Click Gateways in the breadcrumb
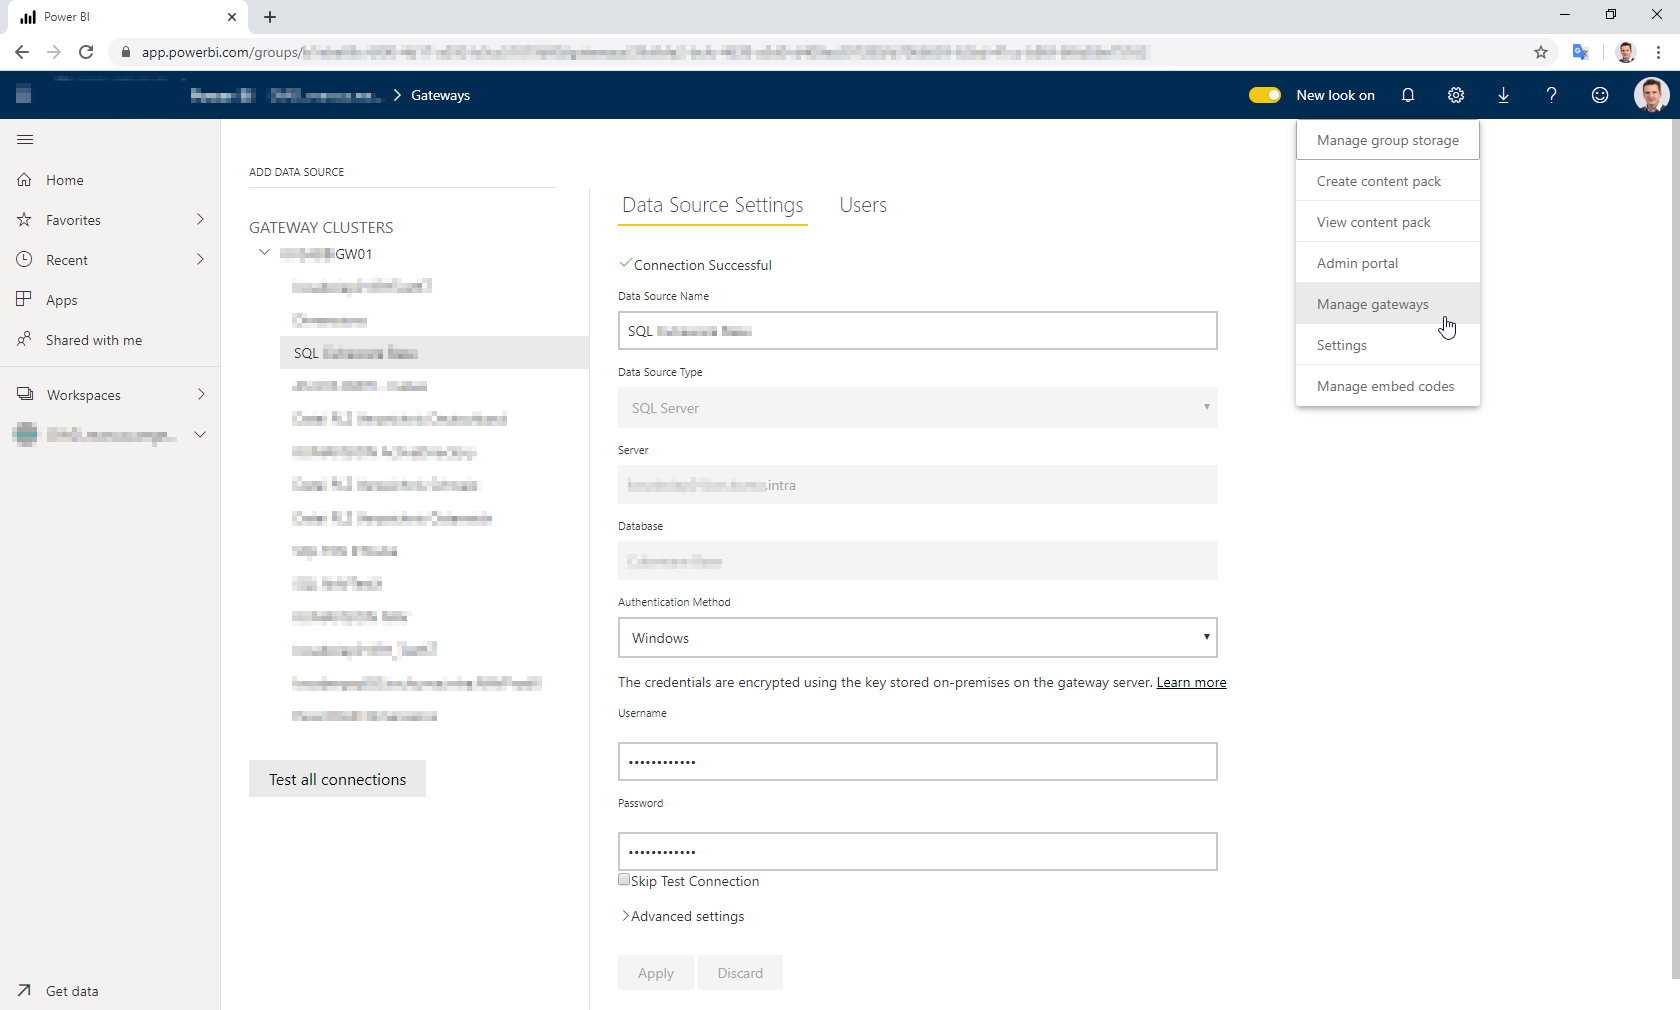This screenshot has height=1010, width=1680. pyautogui.click(x=440, y=95)
